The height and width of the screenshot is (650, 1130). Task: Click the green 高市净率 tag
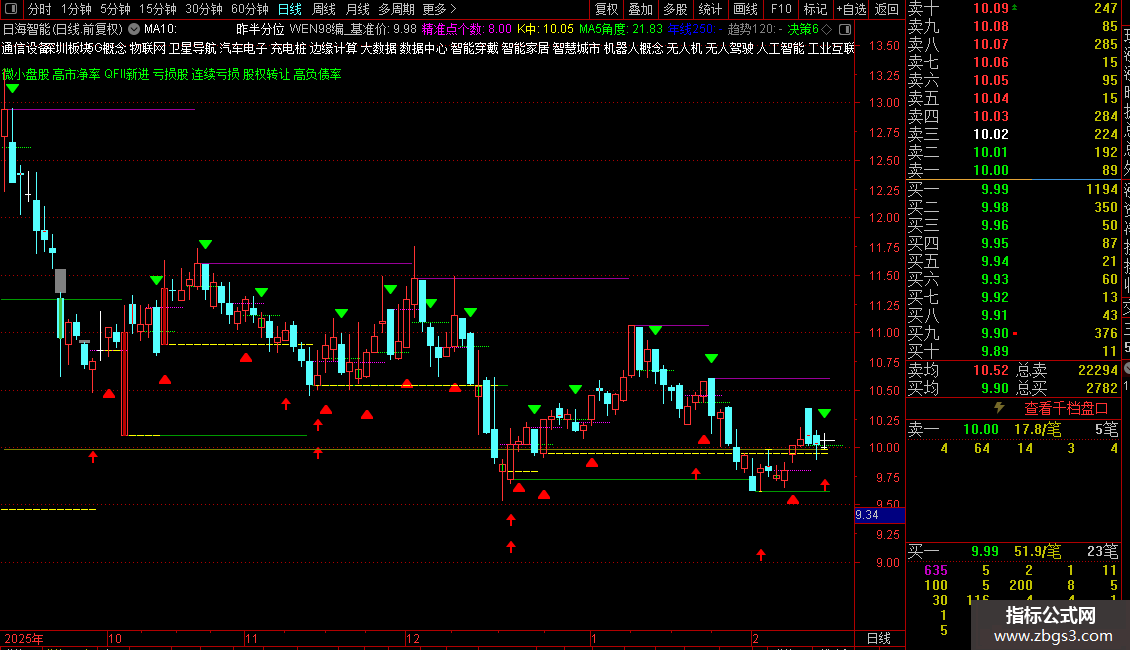click(x=76, y=74)
